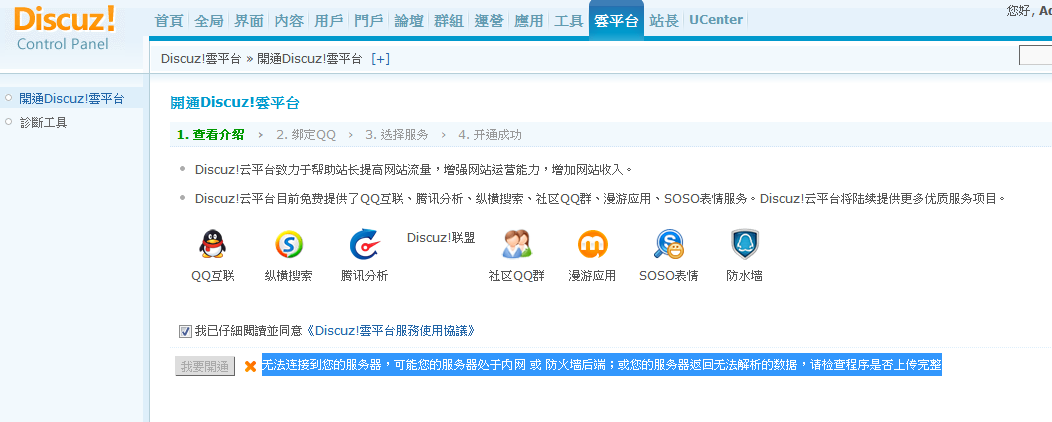
Task: Click the 社区QQ群 label text
Action: [517, 276]
